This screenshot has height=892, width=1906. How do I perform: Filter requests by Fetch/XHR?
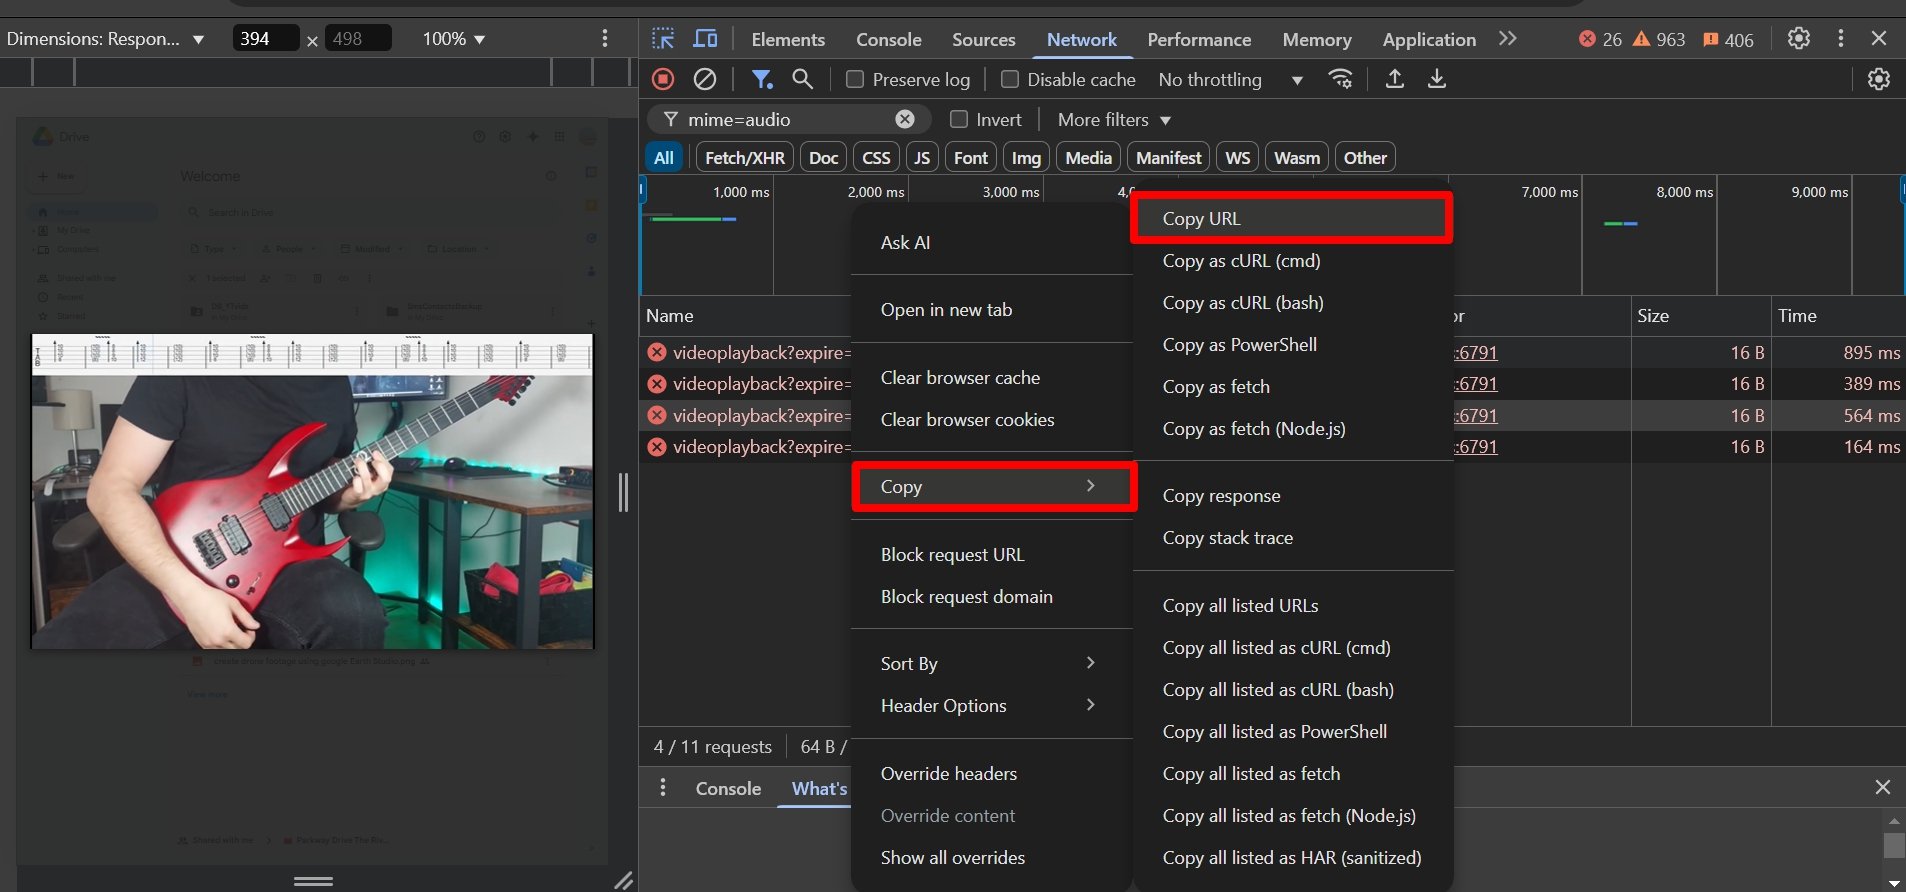745,157
